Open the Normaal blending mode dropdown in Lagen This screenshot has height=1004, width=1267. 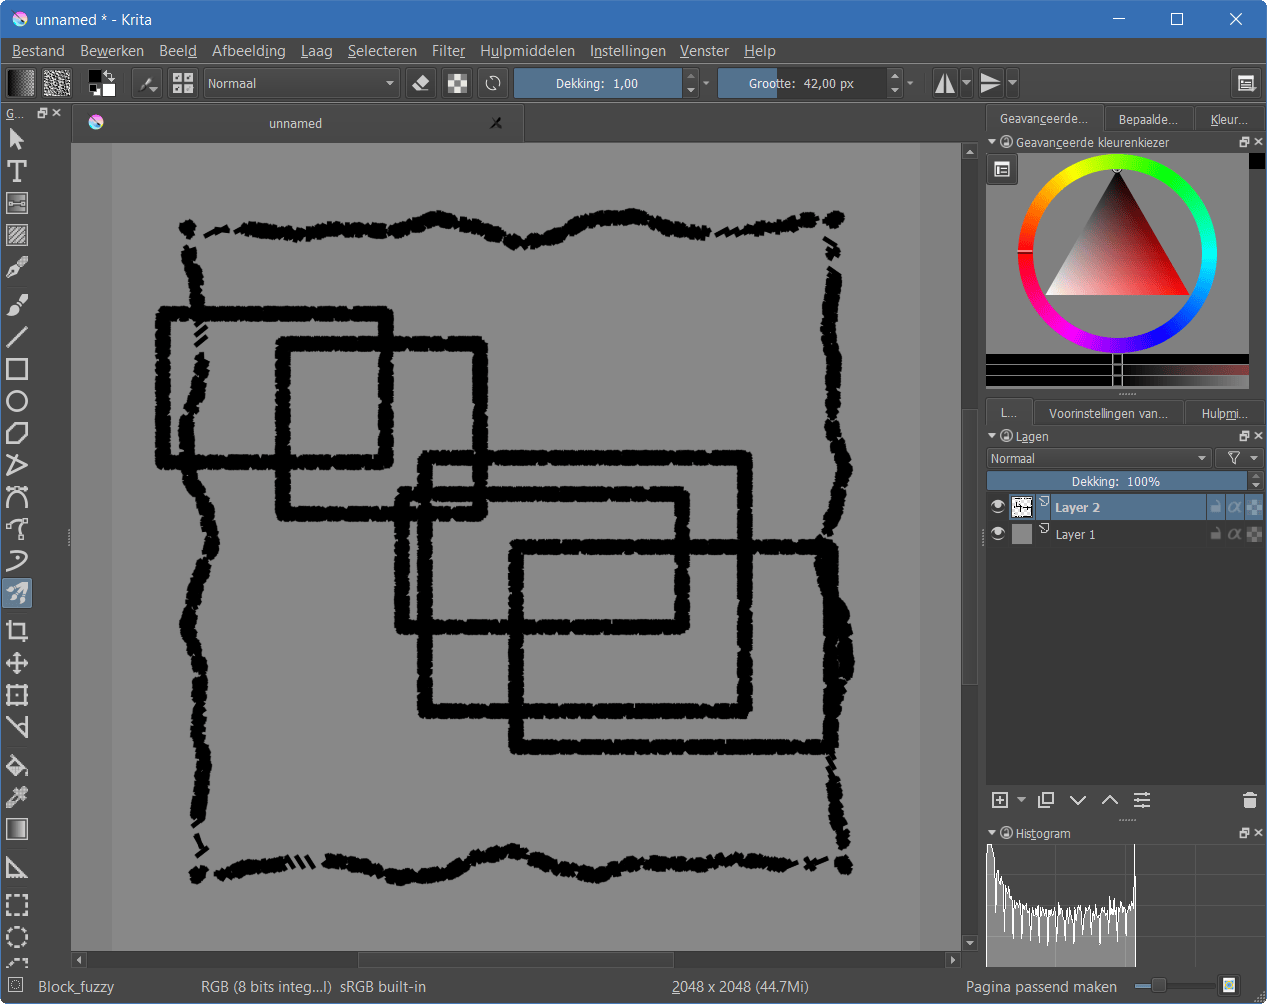coord(1095,458)
